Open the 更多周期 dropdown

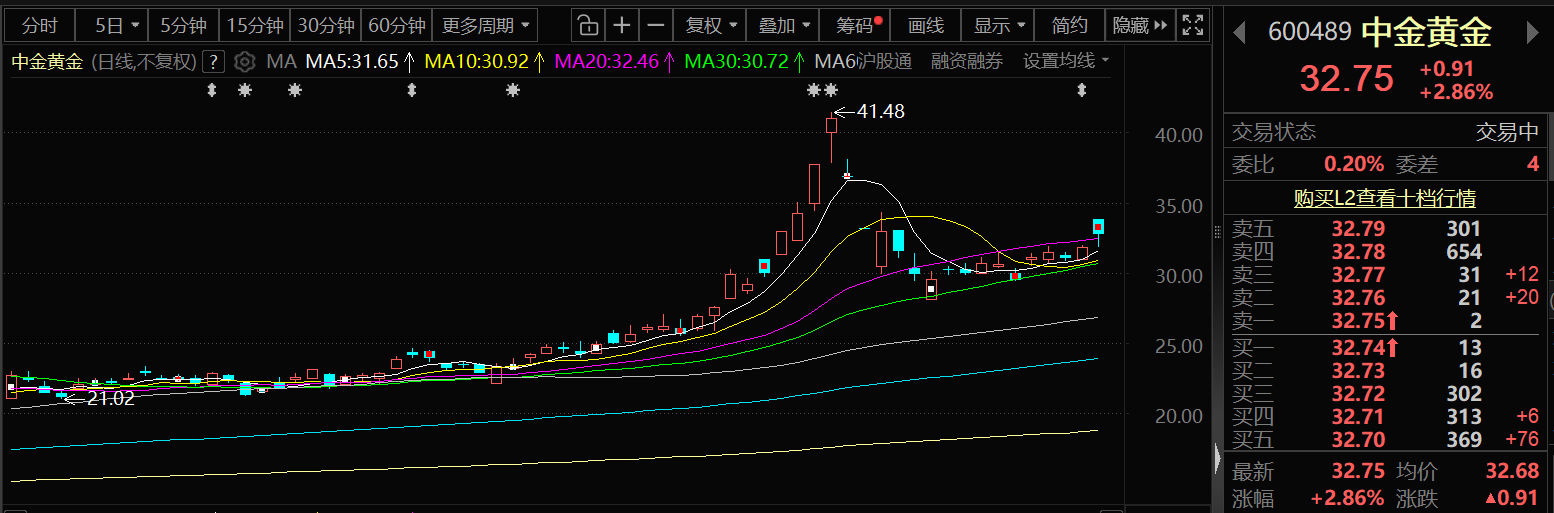coord(486,25)
